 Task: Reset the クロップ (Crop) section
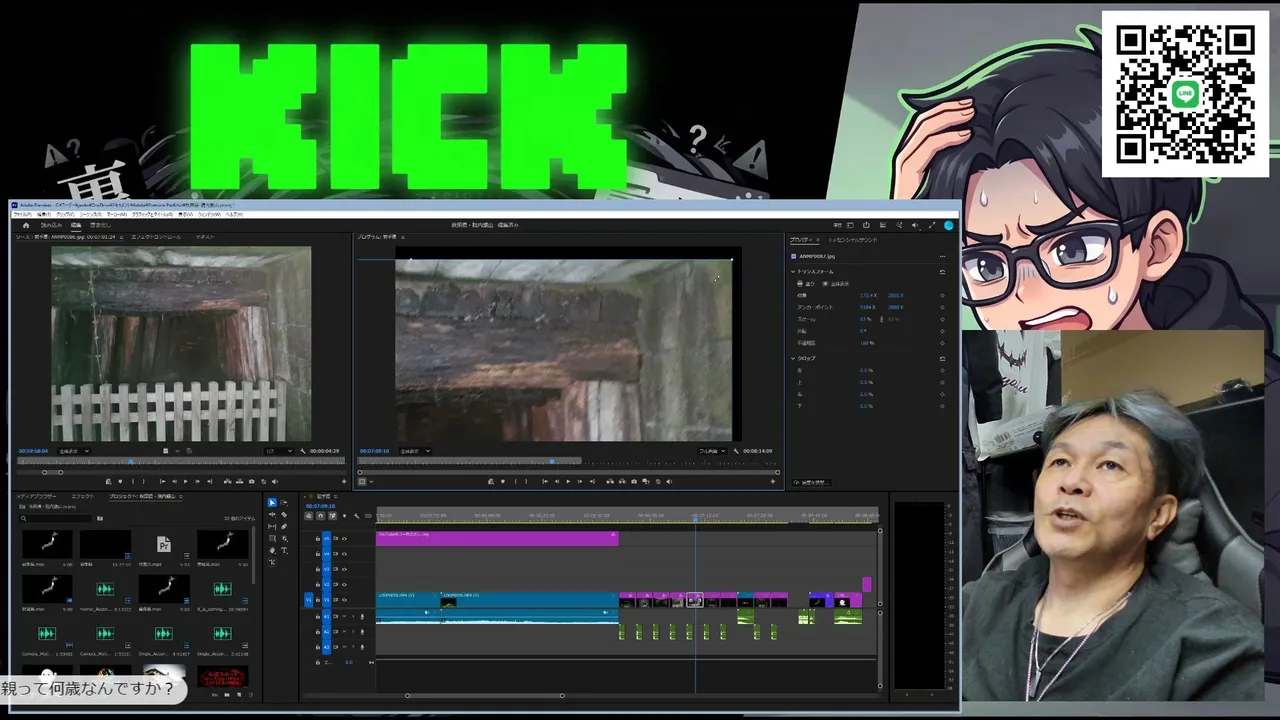click(942, 358)
